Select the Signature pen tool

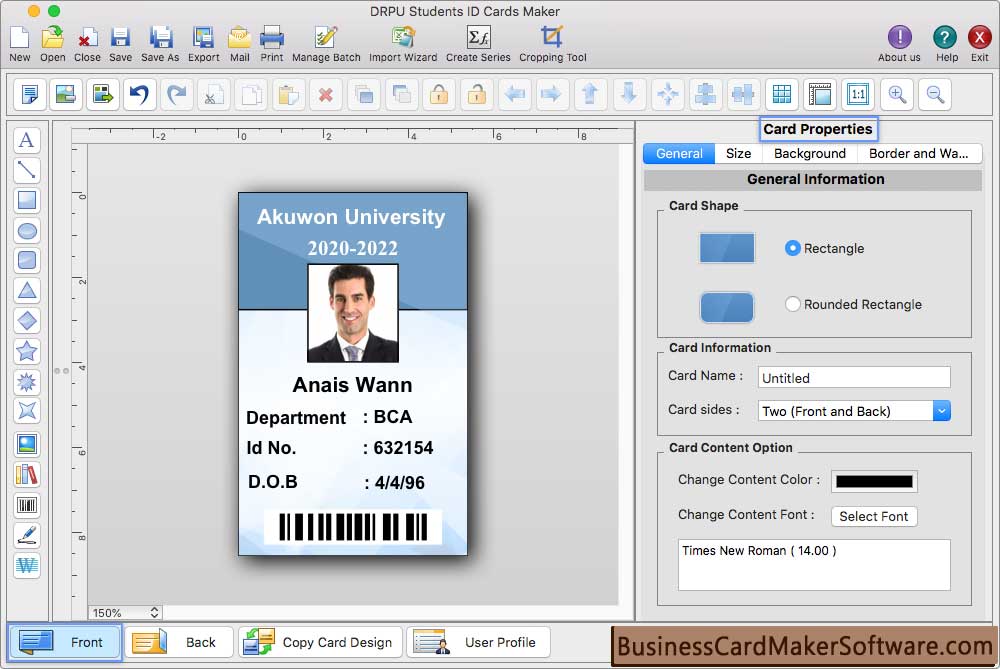pos(27,535)
